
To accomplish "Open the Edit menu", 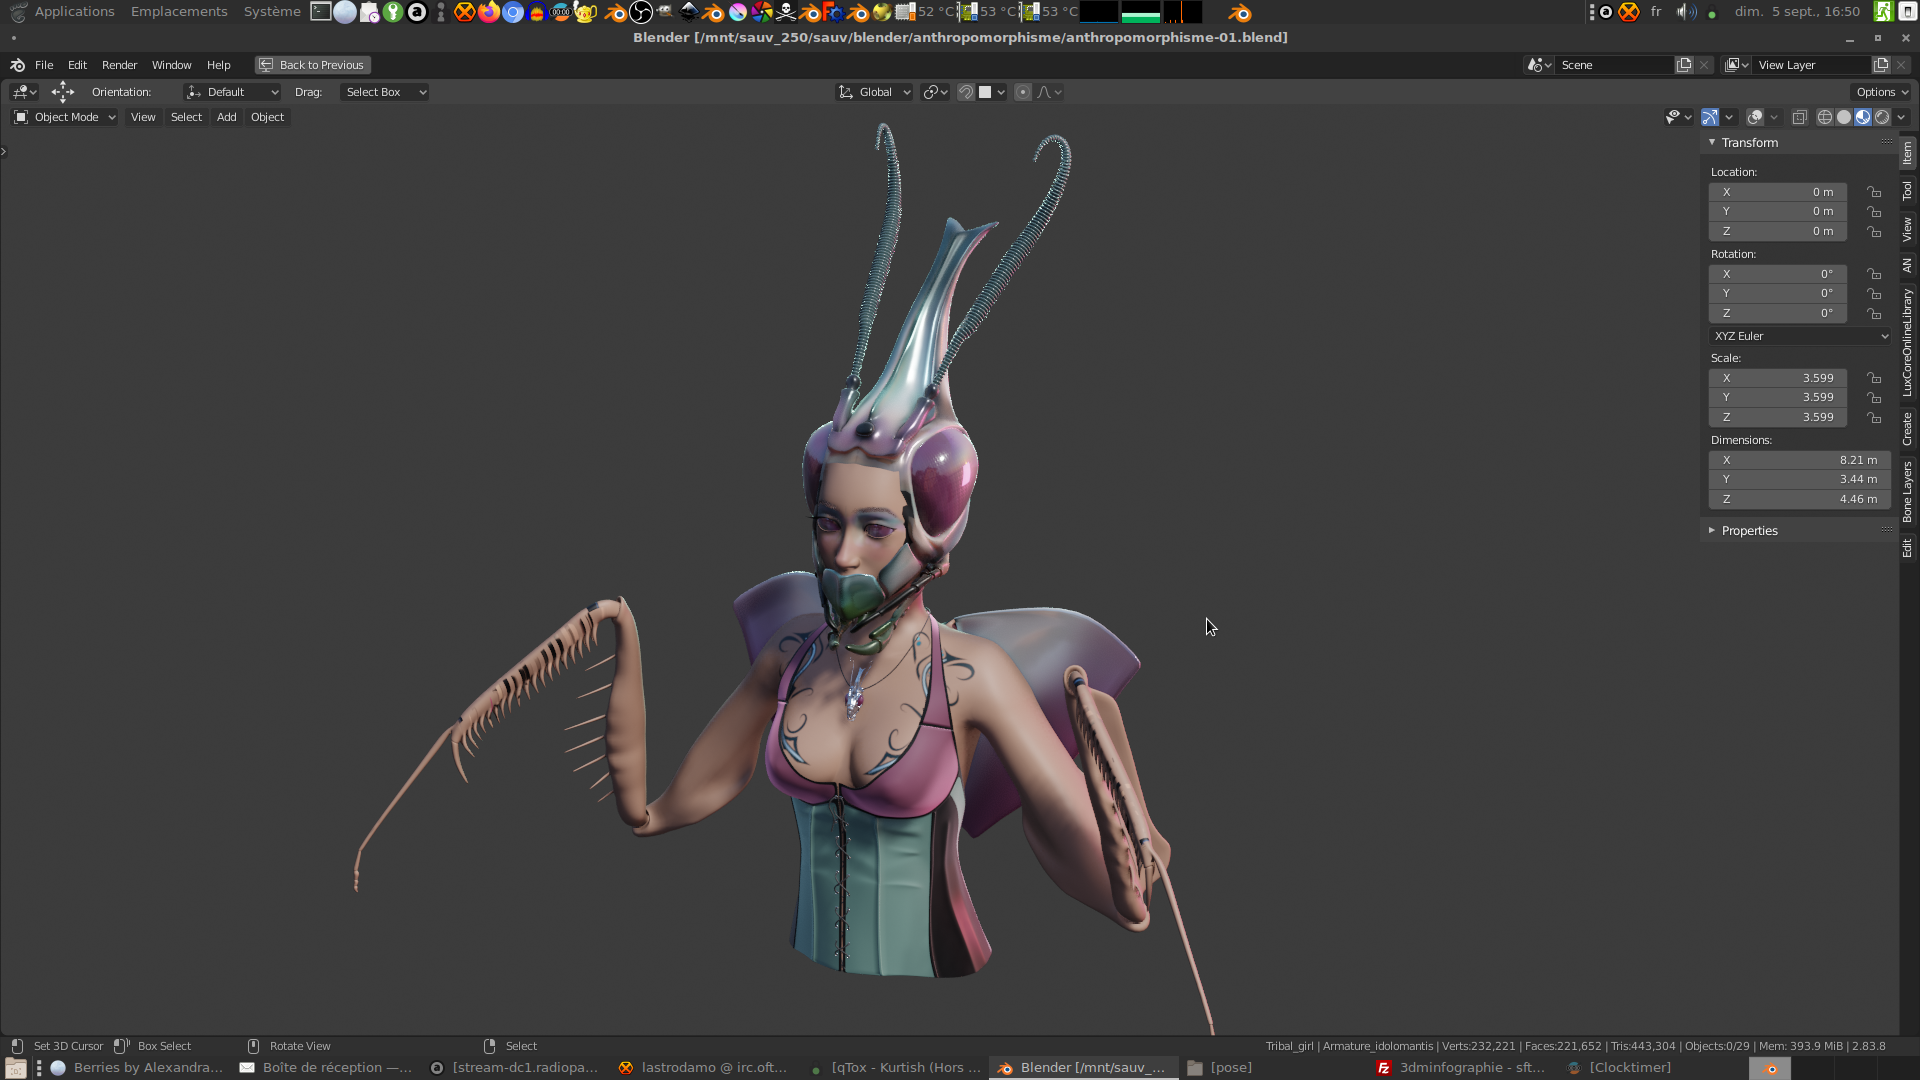I will (x=77, y=65).
